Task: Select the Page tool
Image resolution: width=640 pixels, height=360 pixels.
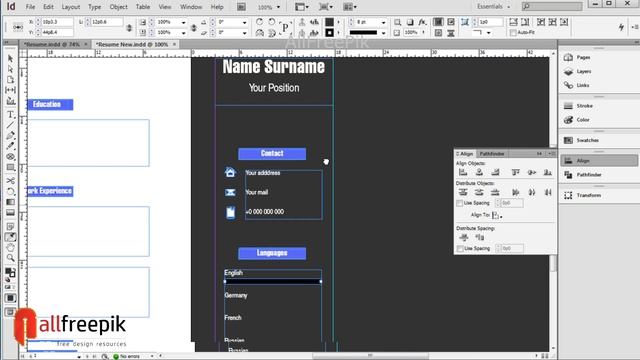Action: [11, 80]
